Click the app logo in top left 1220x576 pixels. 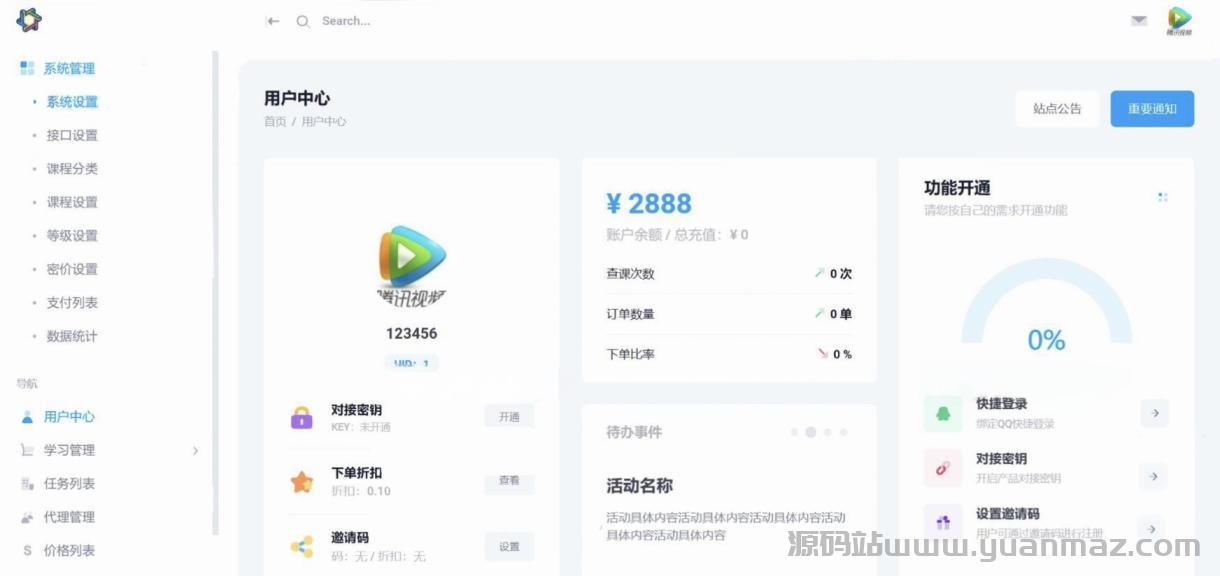[29, 19]
